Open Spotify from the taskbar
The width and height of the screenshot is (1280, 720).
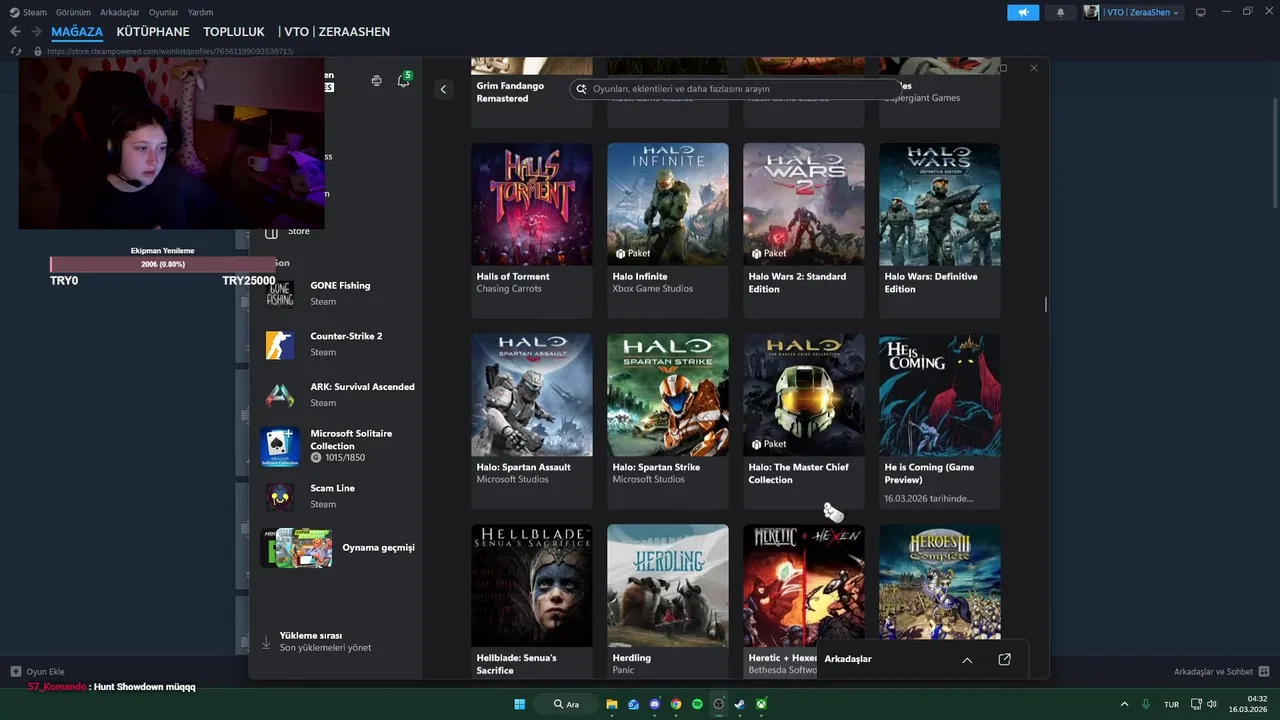point(697,704)
